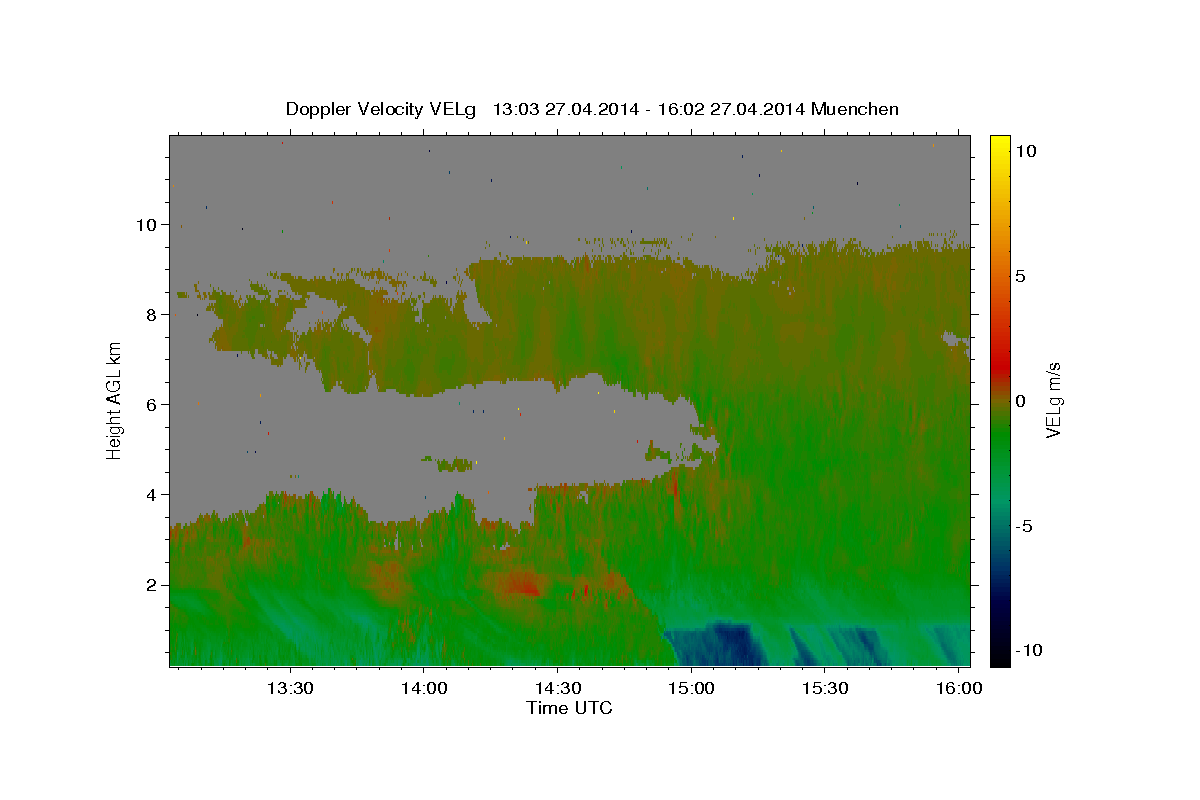Click the 16:00 time tick label
Image resolution: width=1200 pixels, height=800 pixels.
tap(959, 689)
